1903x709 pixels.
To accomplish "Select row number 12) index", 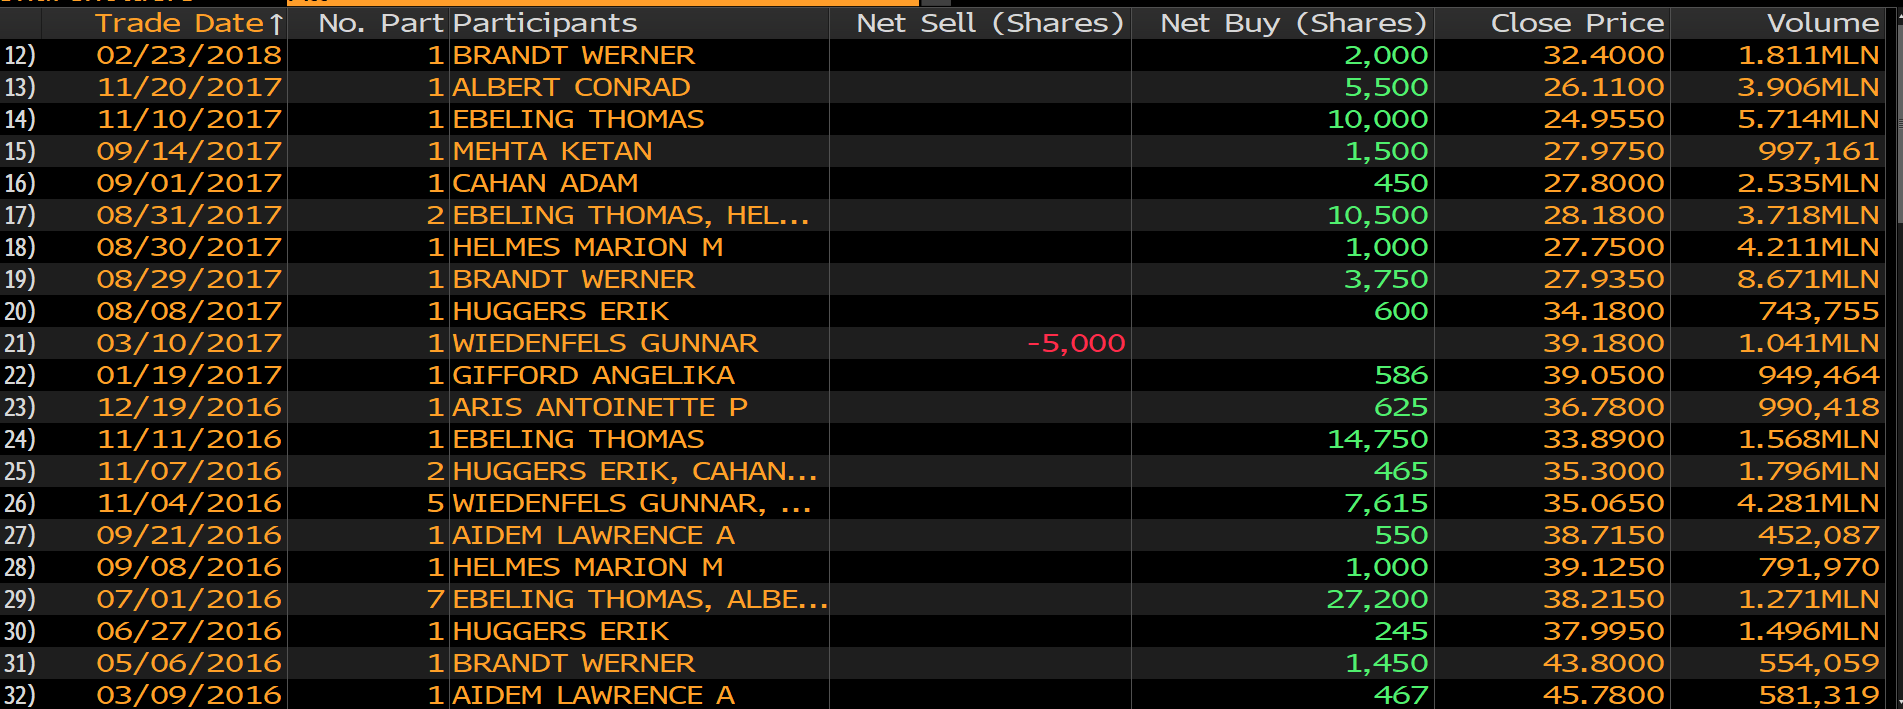I will coord(19,56).
